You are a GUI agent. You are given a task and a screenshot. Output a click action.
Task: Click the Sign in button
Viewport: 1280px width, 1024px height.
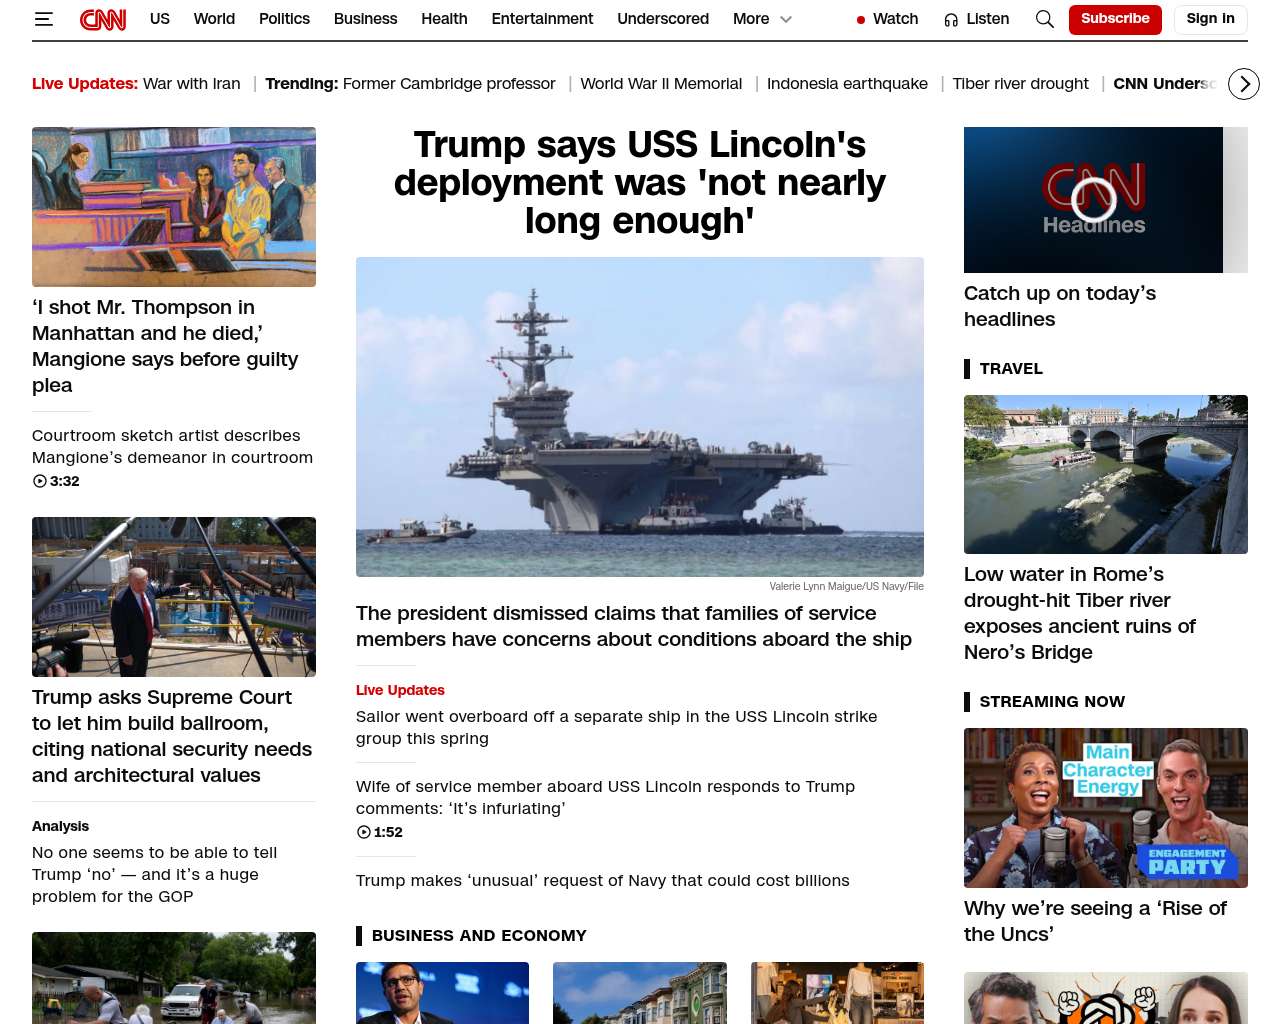tap(1210, 19)
